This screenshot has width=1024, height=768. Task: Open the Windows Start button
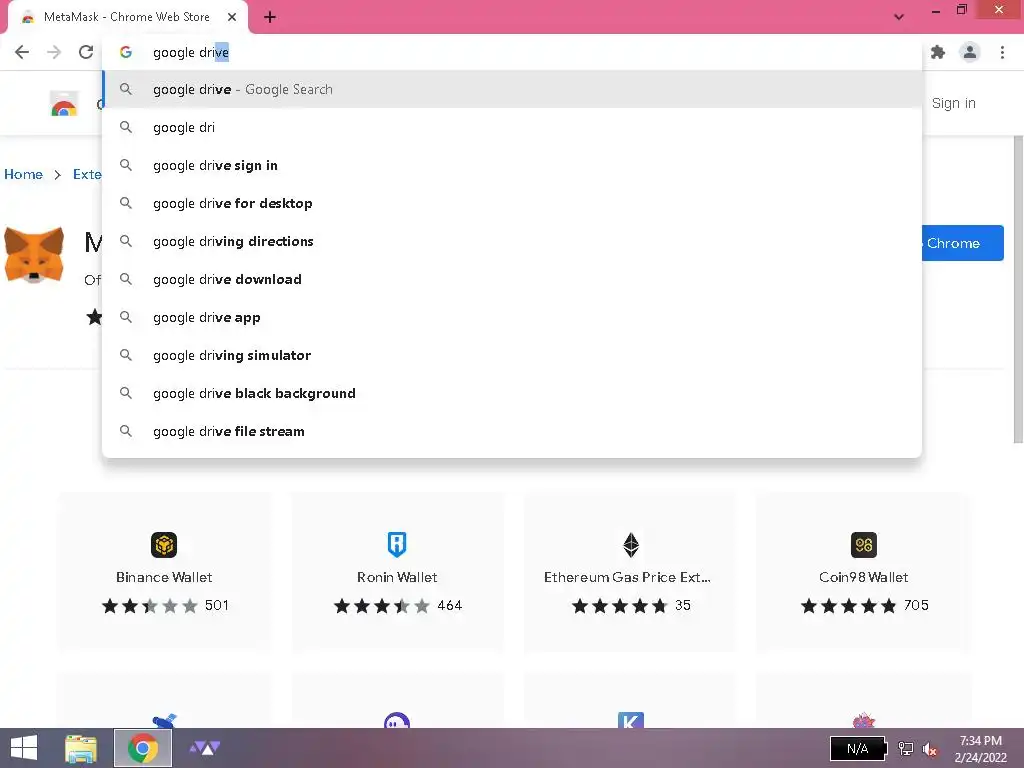coord(24,748)
